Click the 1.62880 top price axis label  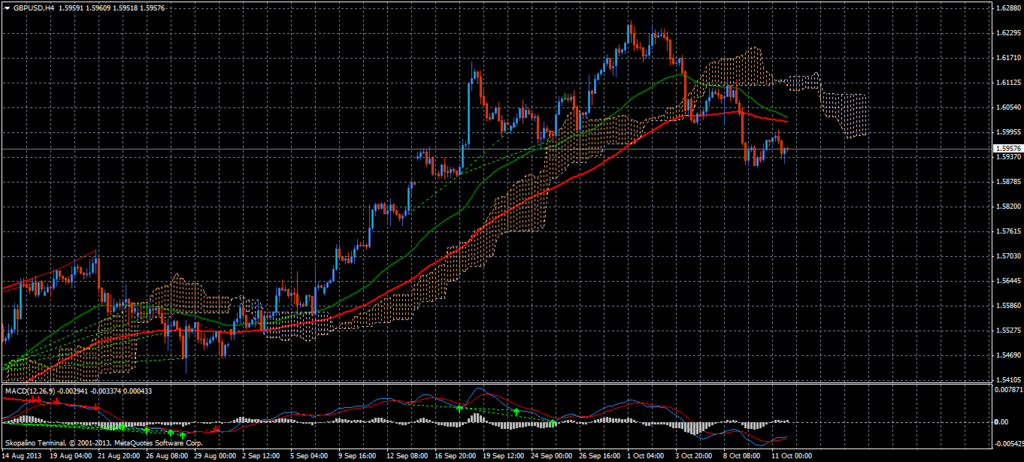pos(1004,8)
